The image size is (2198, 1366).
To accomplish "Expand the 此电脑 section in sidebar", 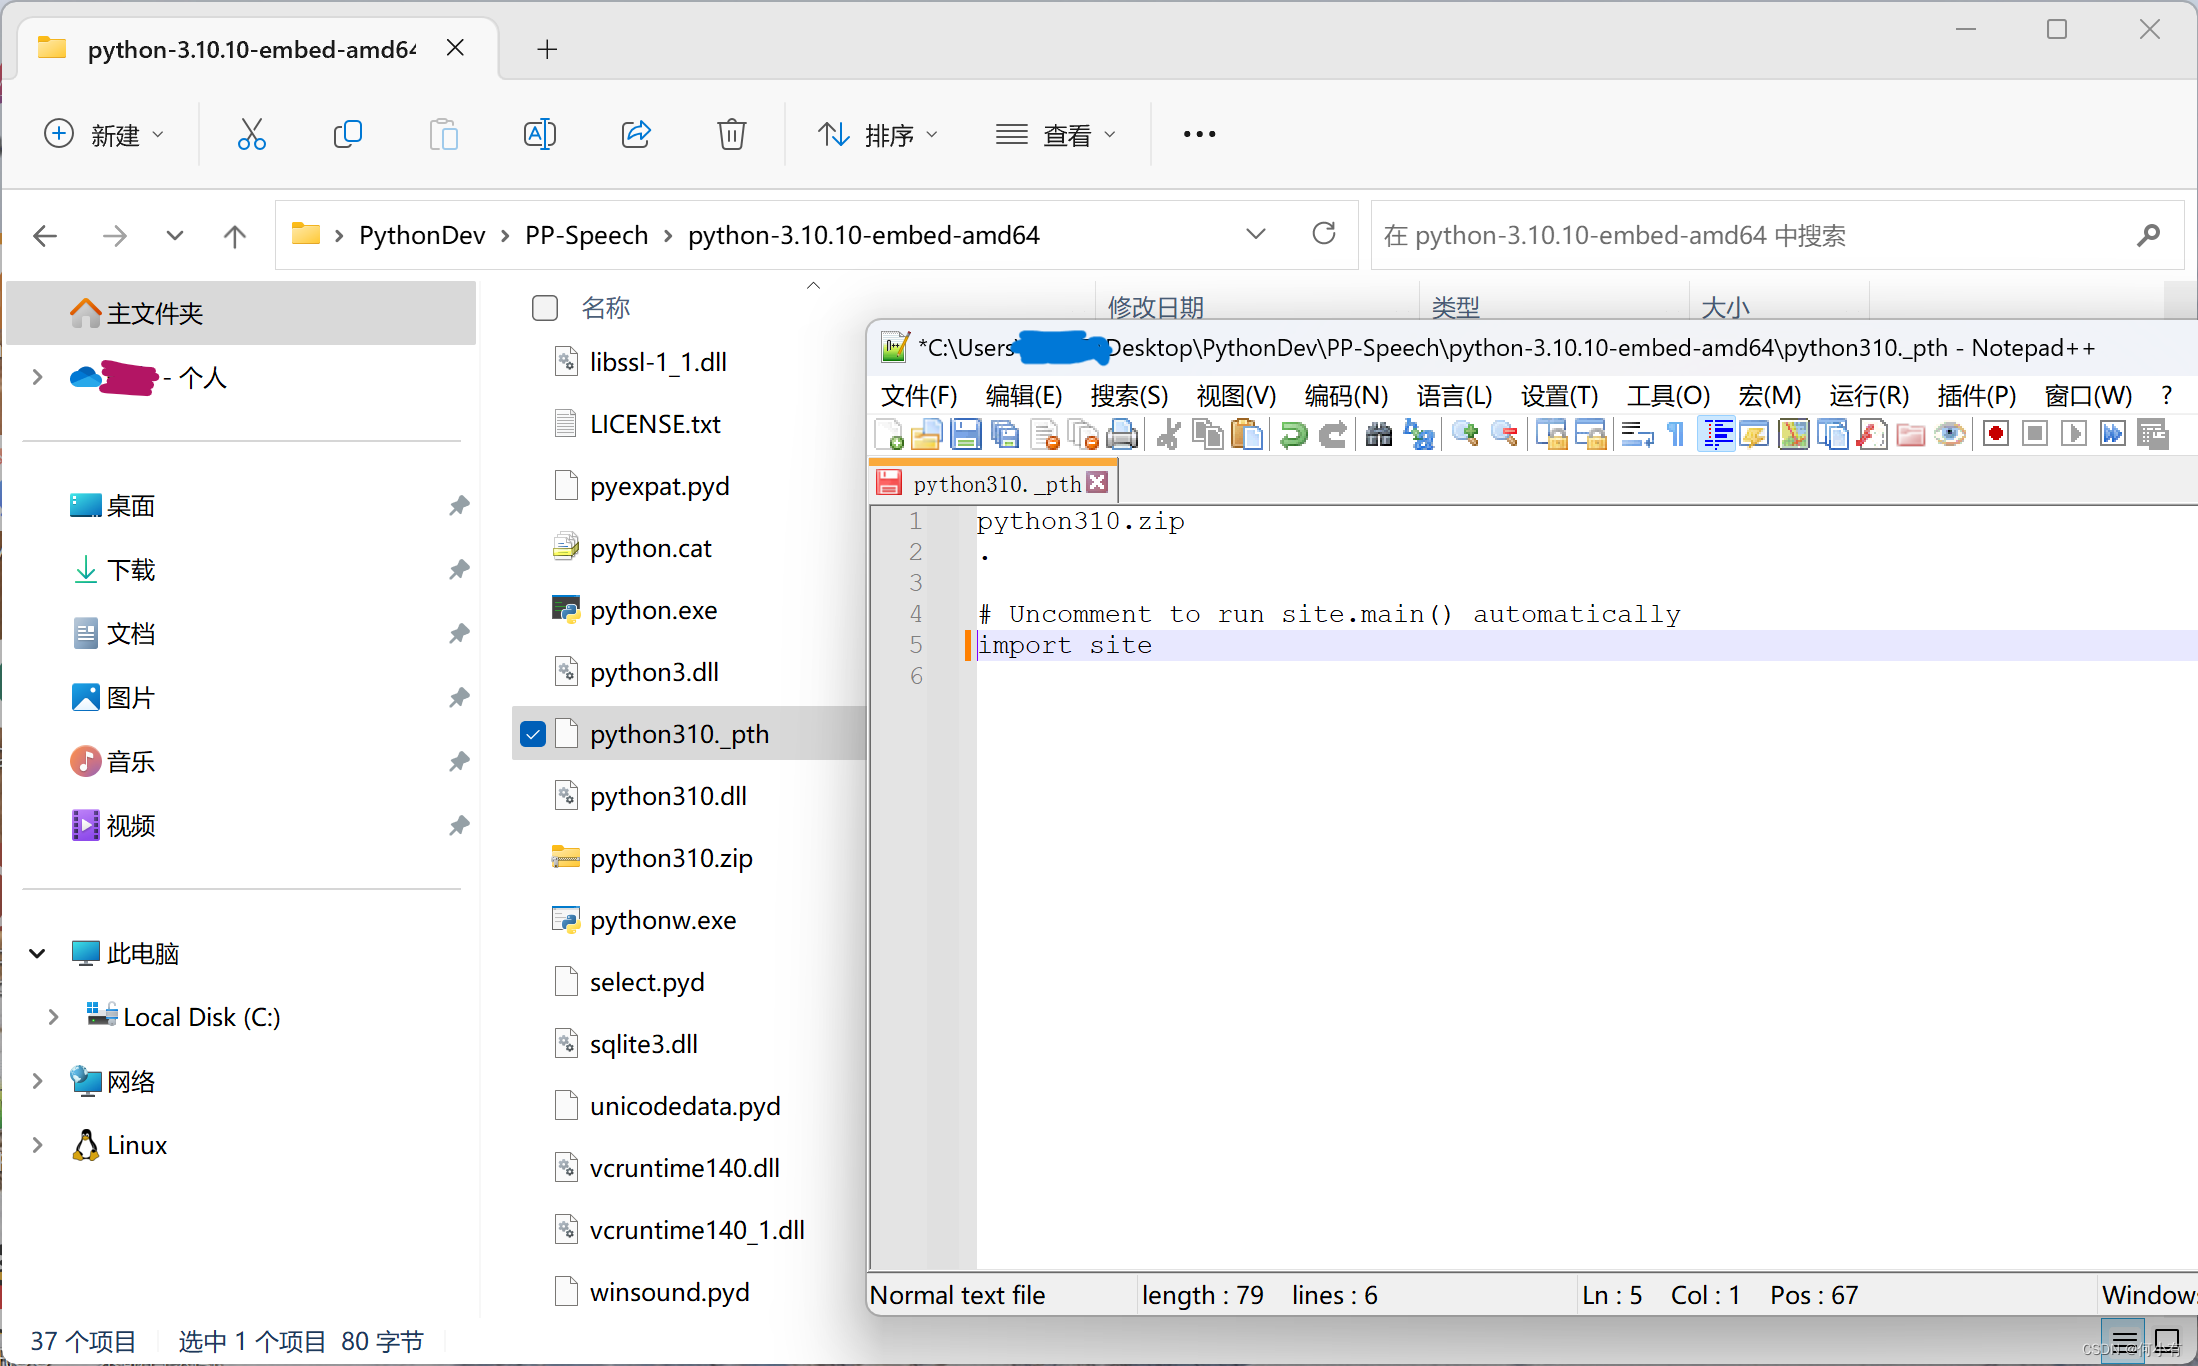I will point(35,952).
